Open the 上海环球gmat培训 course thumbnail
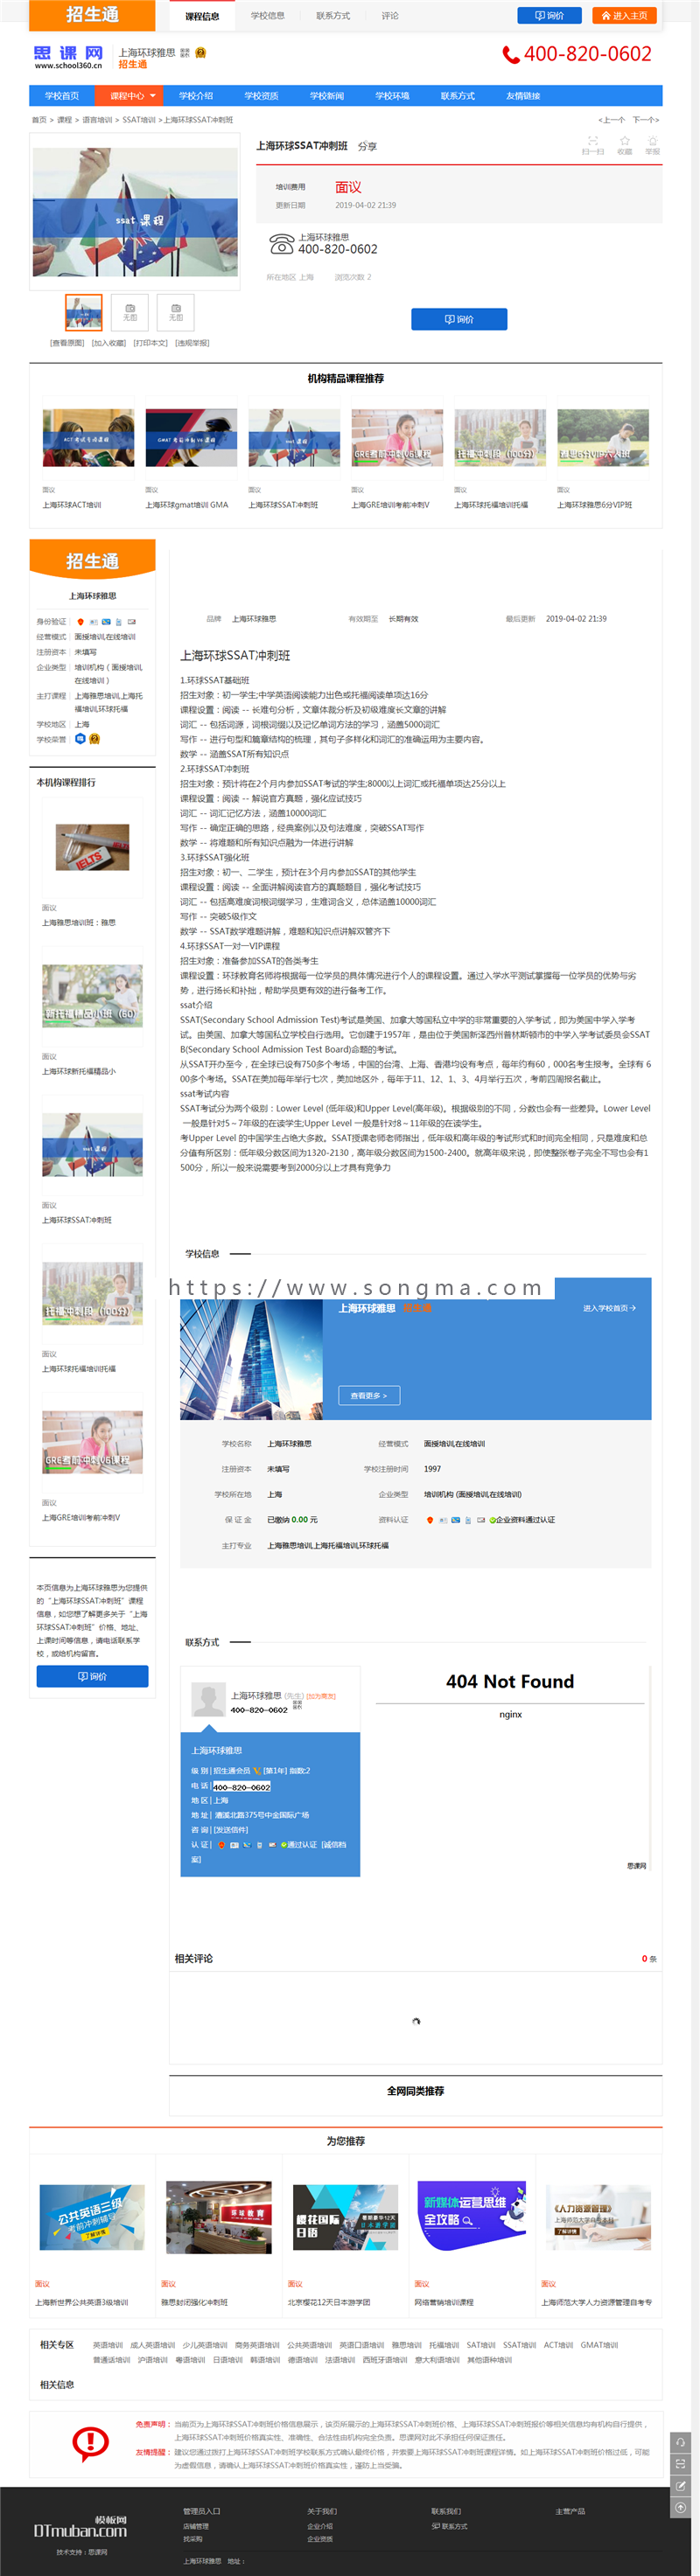The height and width of the screenshot is (2576, 700). click(191, 438)
